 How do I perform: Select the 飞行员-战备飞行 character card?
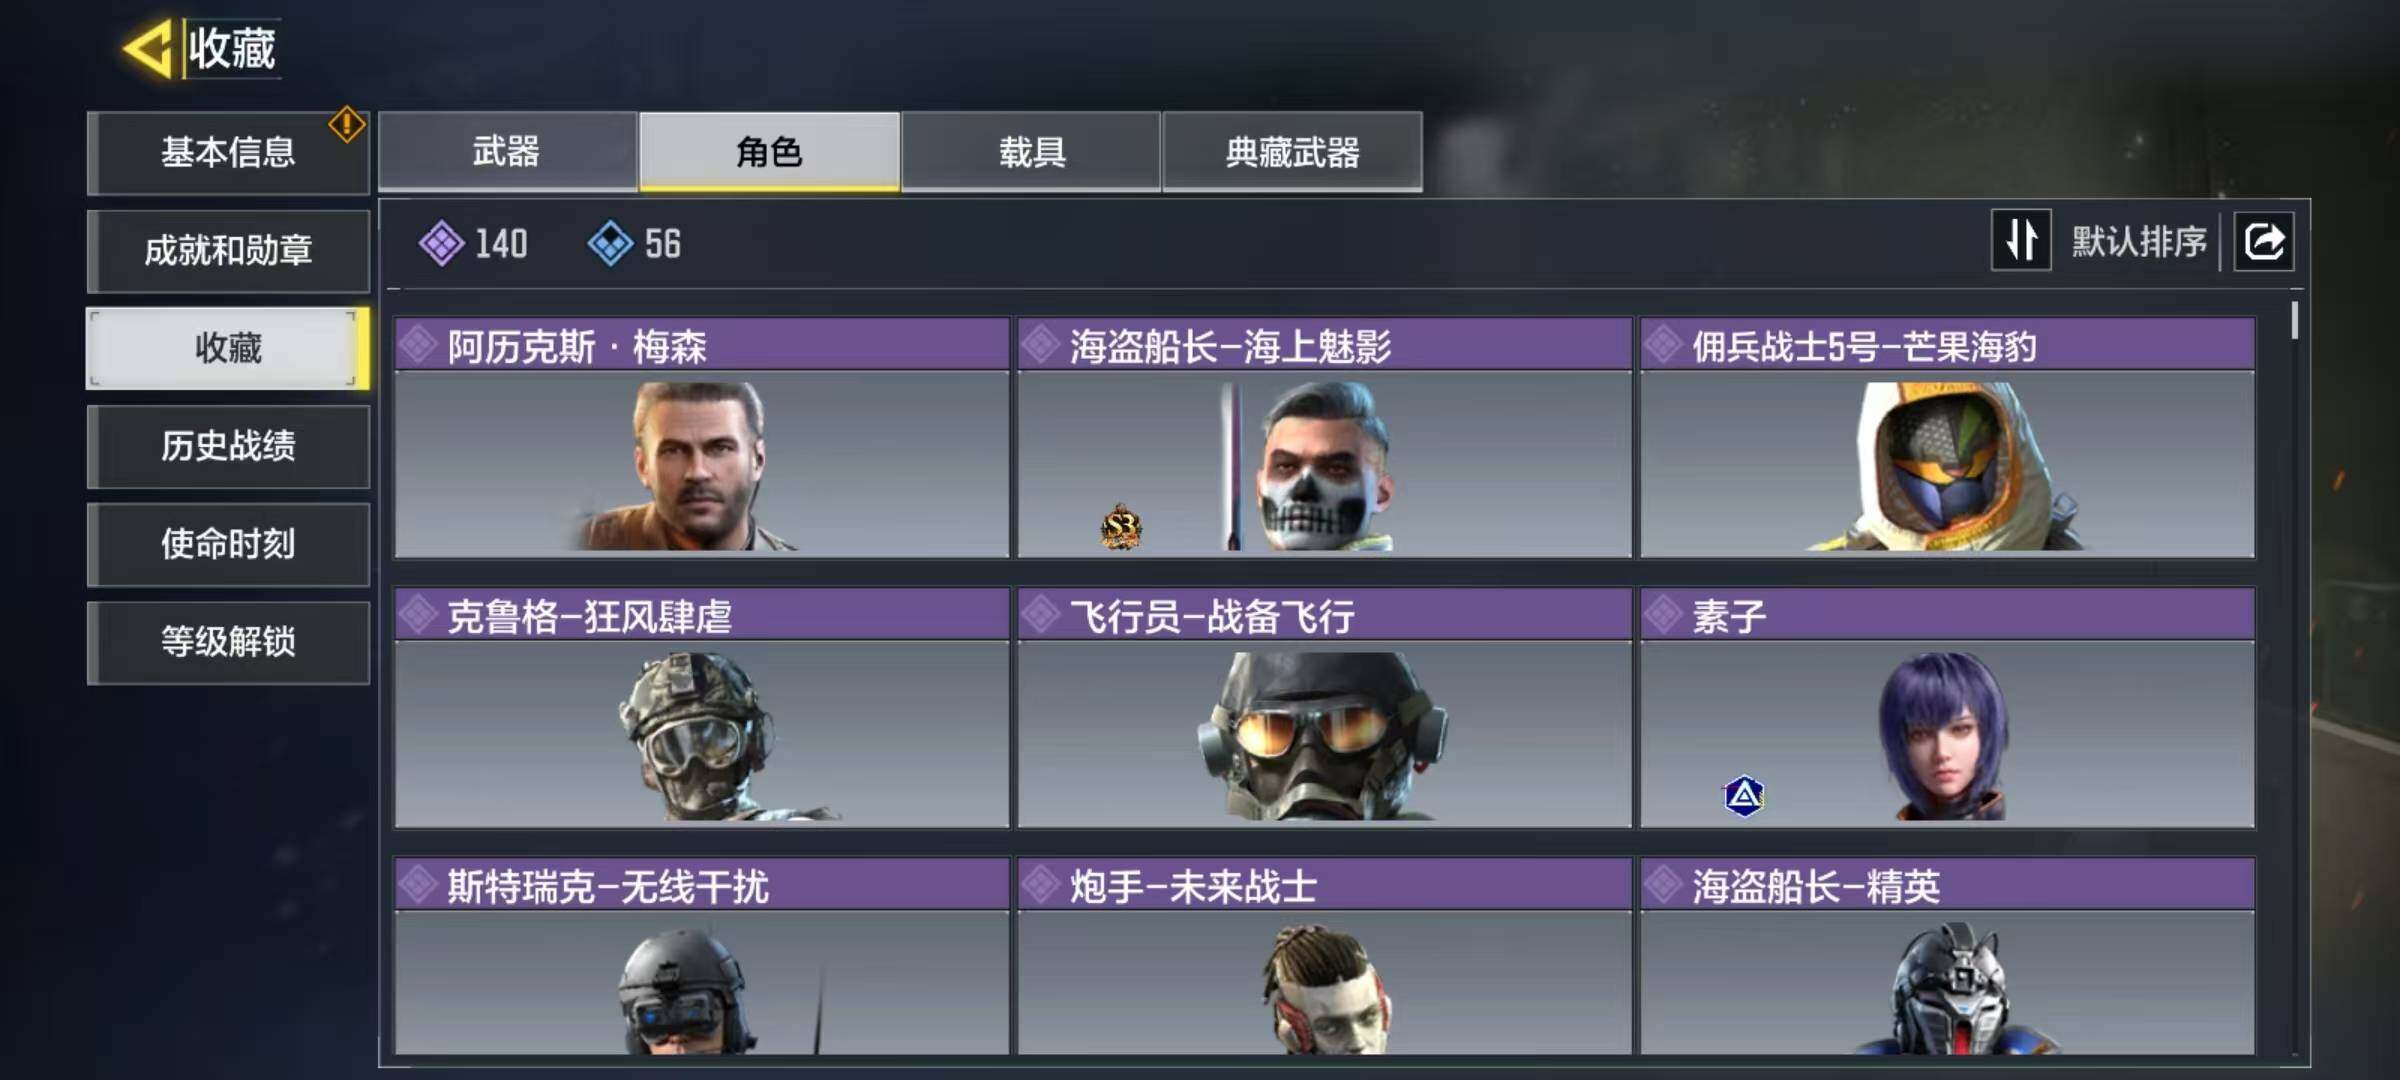point(1324,708)
